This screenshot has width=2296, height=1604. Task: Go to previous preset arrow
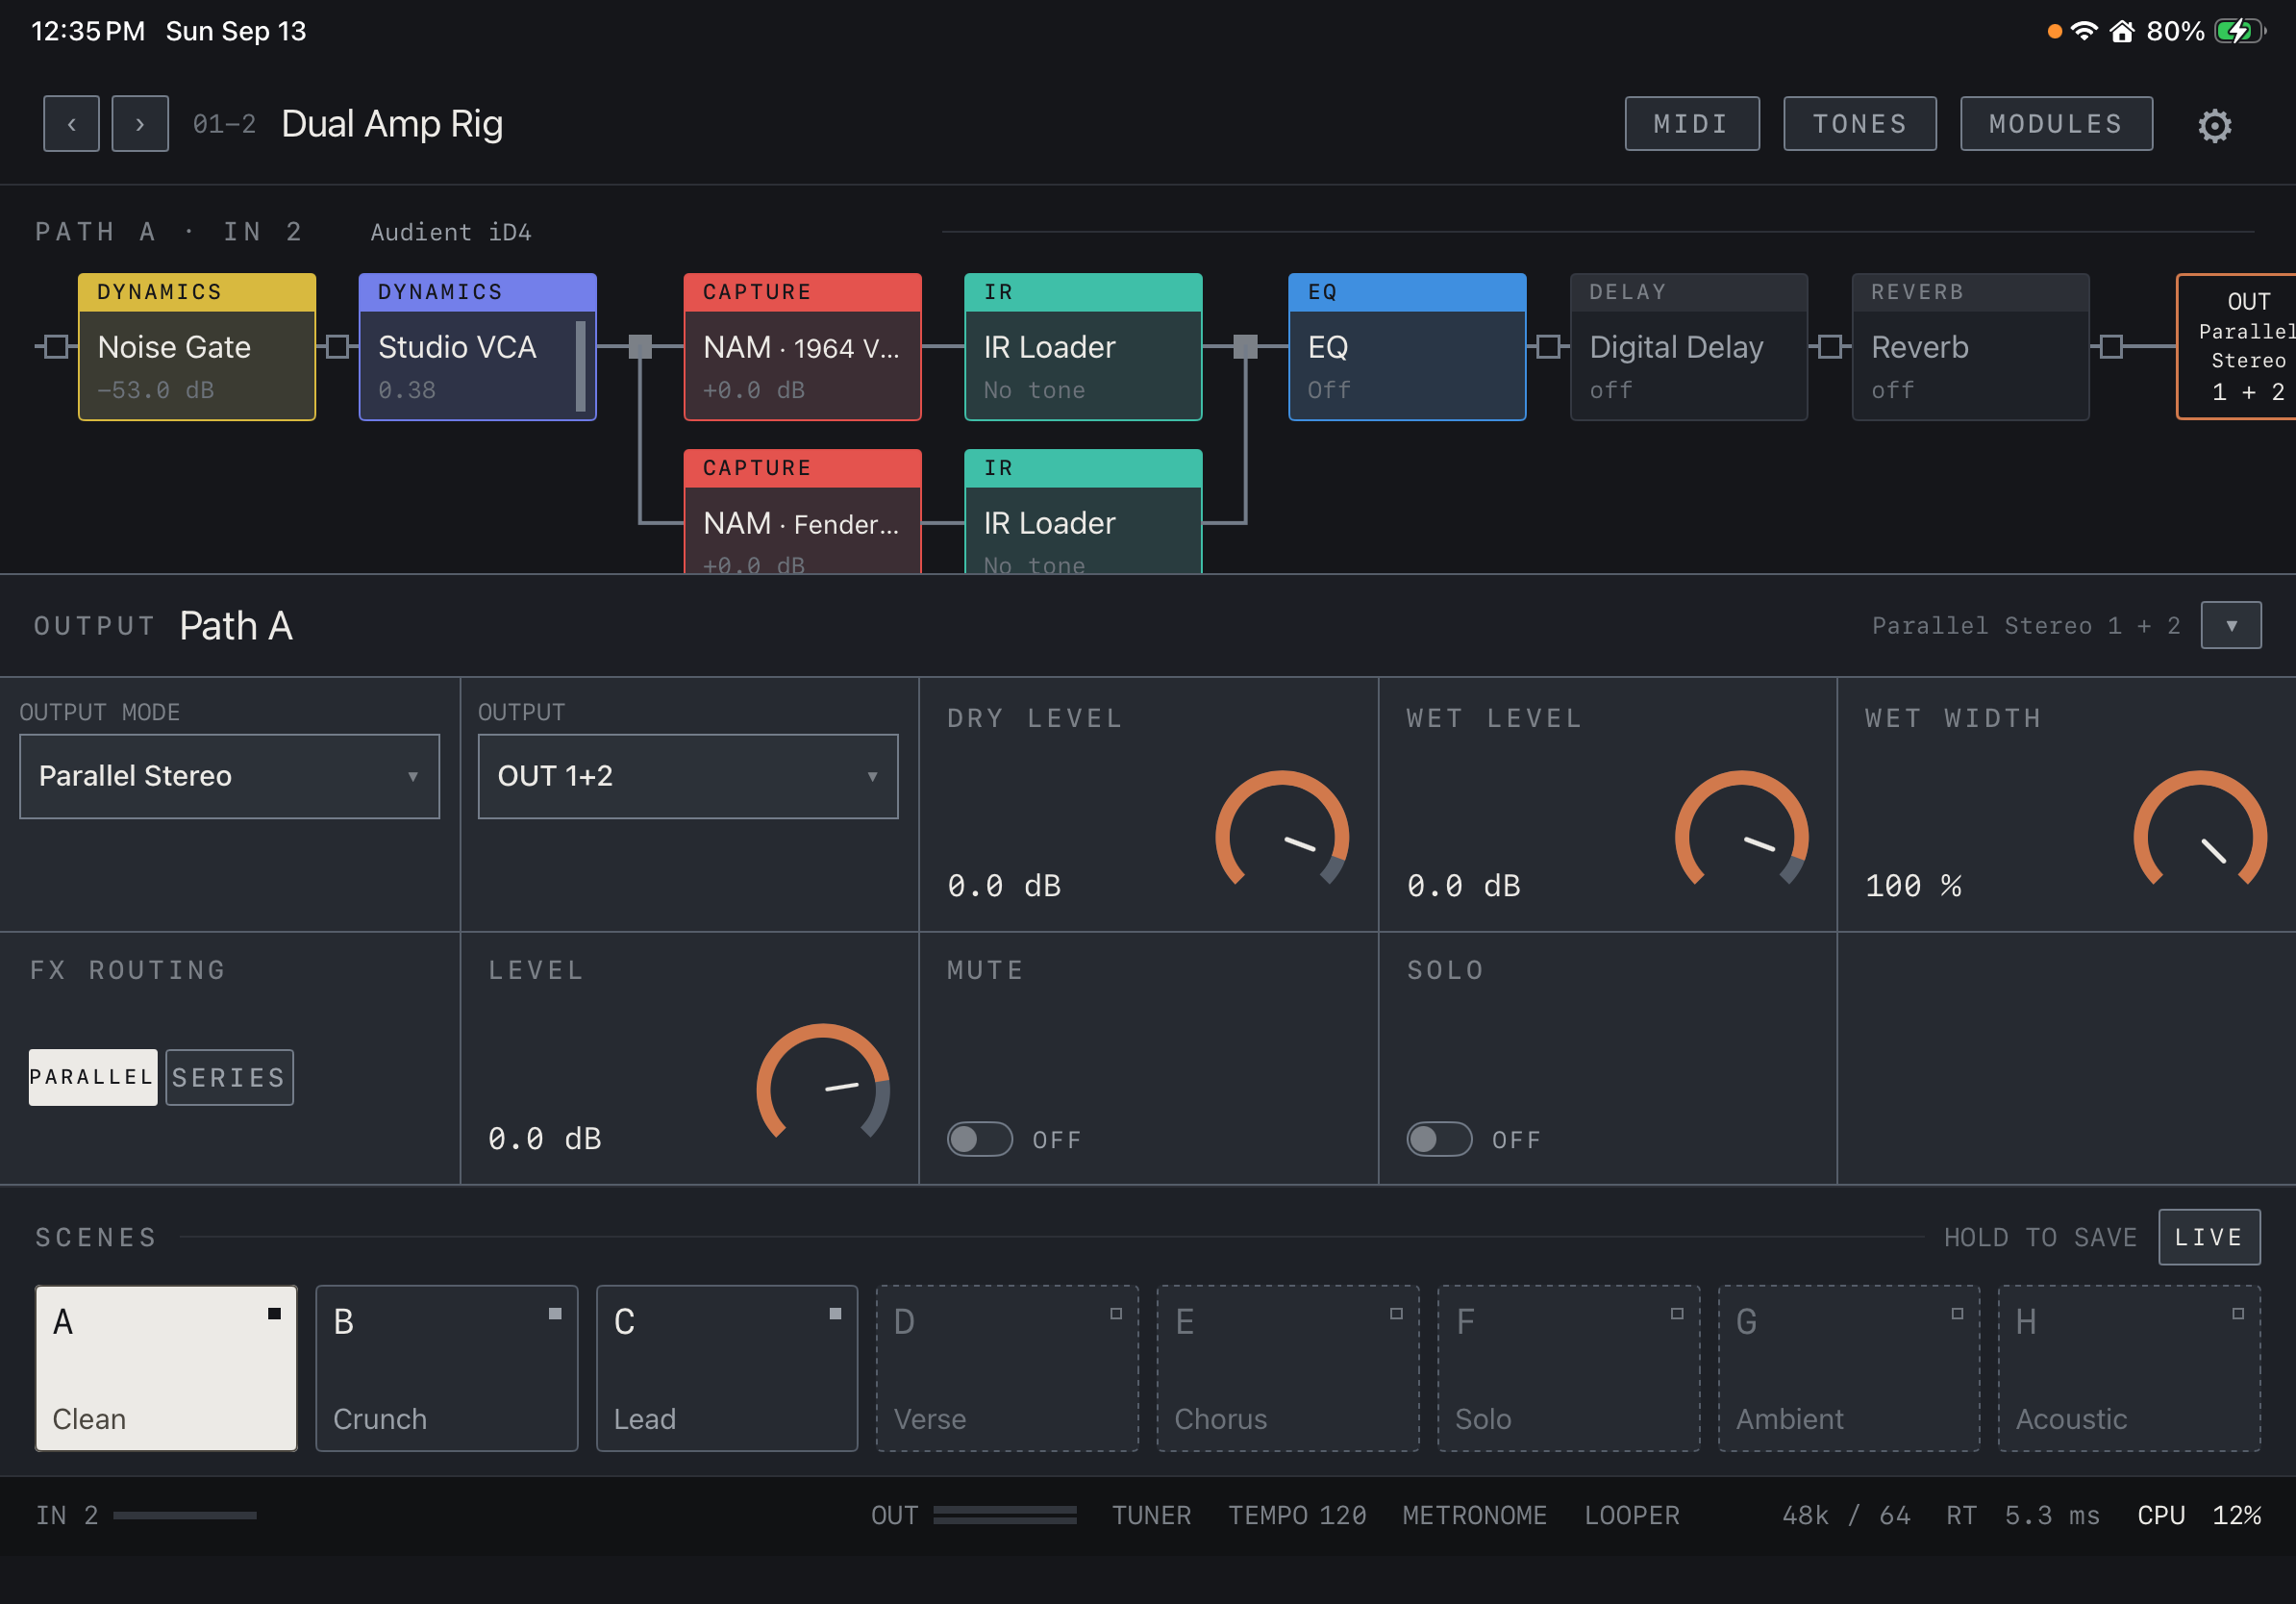(x=71, y=124)
